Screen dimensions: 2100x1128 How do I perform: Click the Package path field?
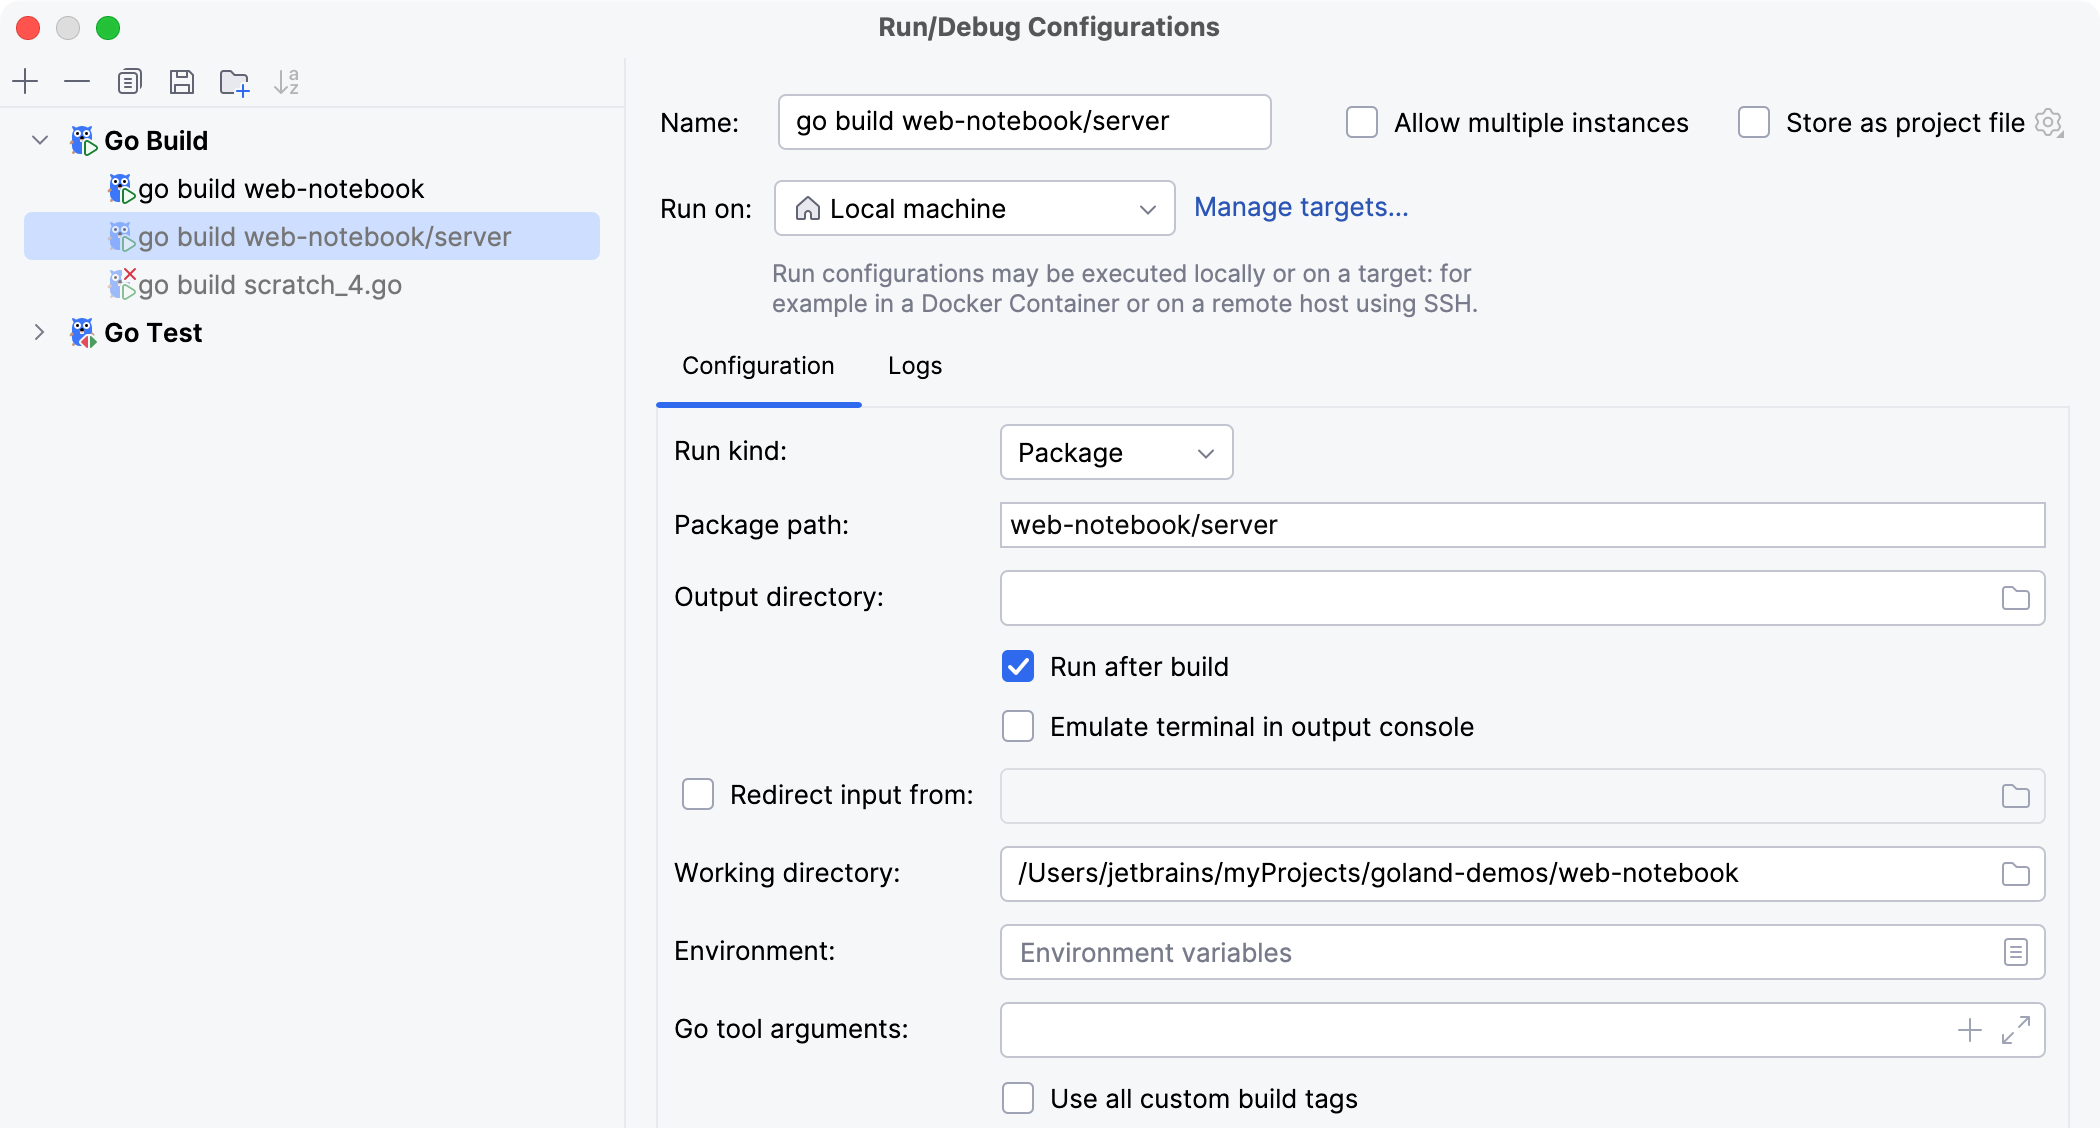pyautogui.click(x=1522, y=524)
